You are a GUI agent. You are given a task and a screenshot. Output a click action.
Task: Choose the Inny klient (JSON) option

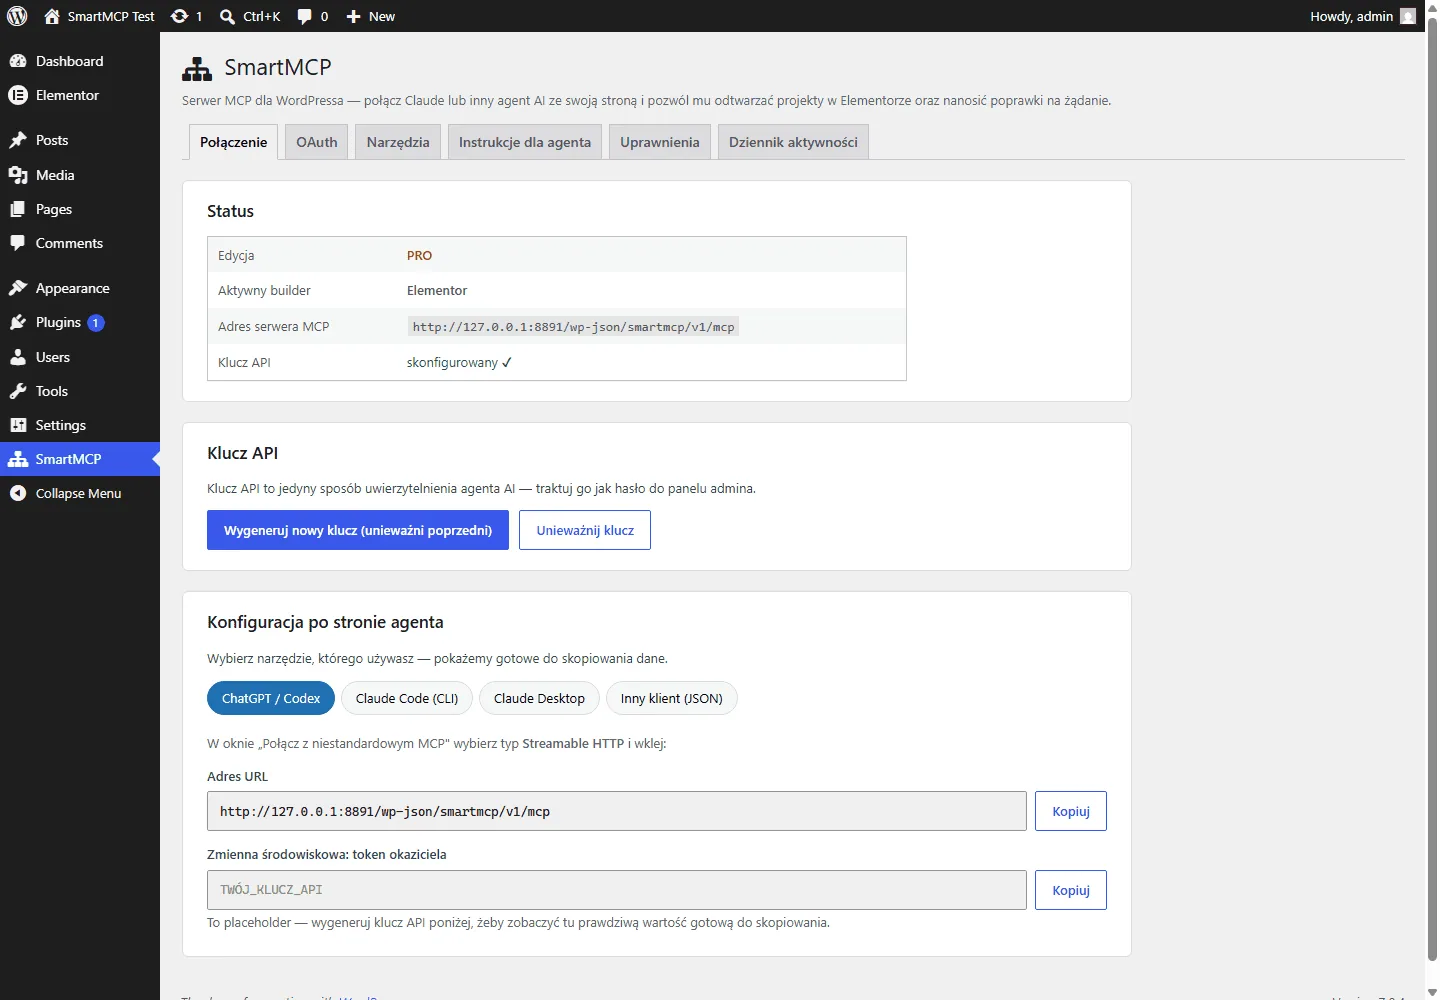click(672, 698)
